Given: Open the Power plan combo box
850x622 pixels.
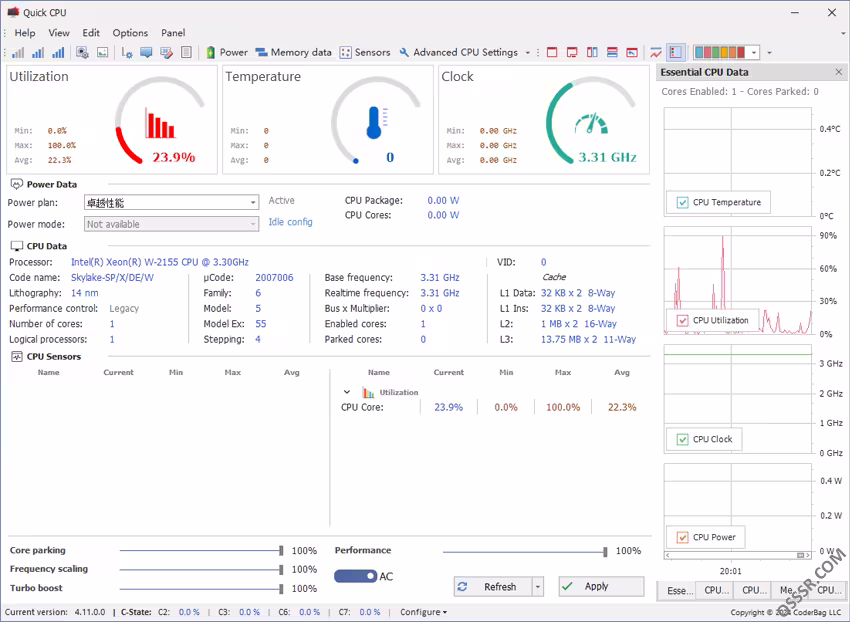Looking at the screenshot, I should click(x=171, y=203).
